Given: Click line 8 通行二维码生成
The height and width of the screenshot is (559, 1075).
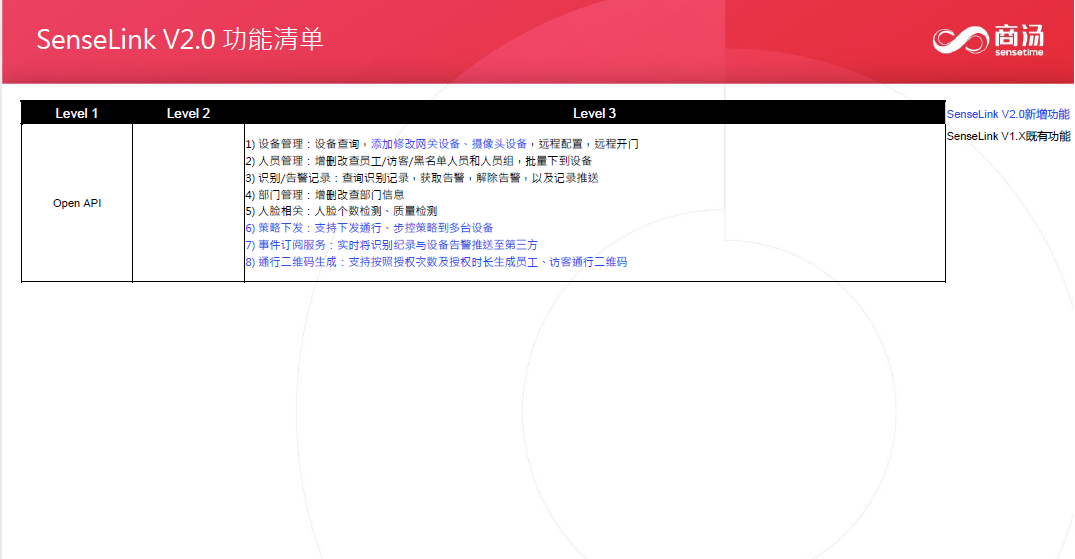Looking at the screenshot, I should (436, 262).
